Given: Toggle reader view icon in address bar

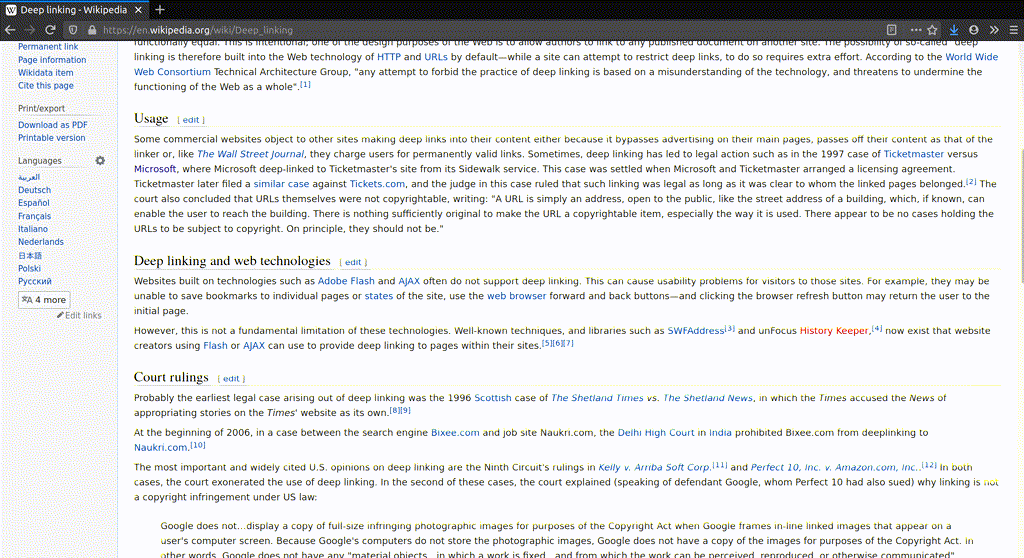Looking at the screenshot, I should click(x=891, y=30).
